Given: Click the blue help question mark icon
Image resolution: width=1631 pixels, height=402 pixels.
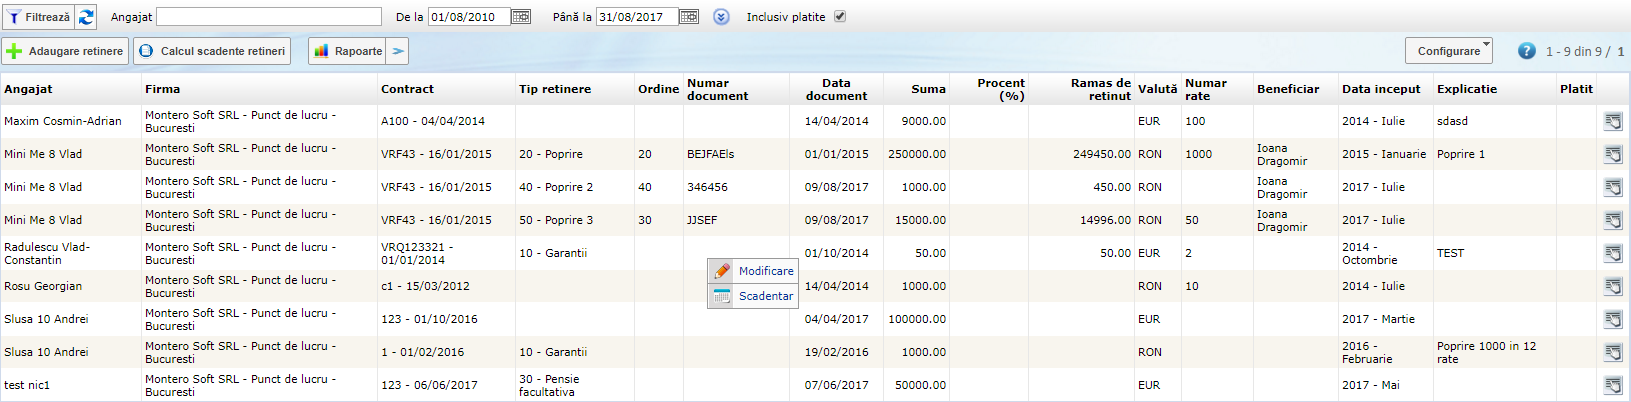Looking at the screenshot, I should pyautogui.click(x=1526, y=51).
